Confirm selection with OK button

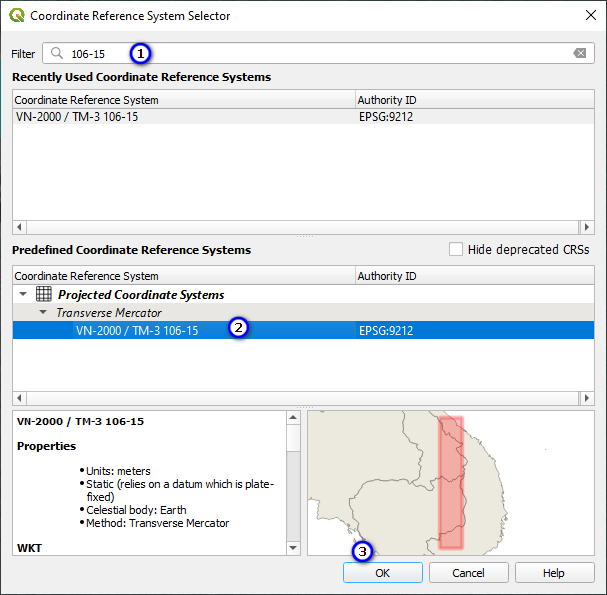(x=382, y=573)
